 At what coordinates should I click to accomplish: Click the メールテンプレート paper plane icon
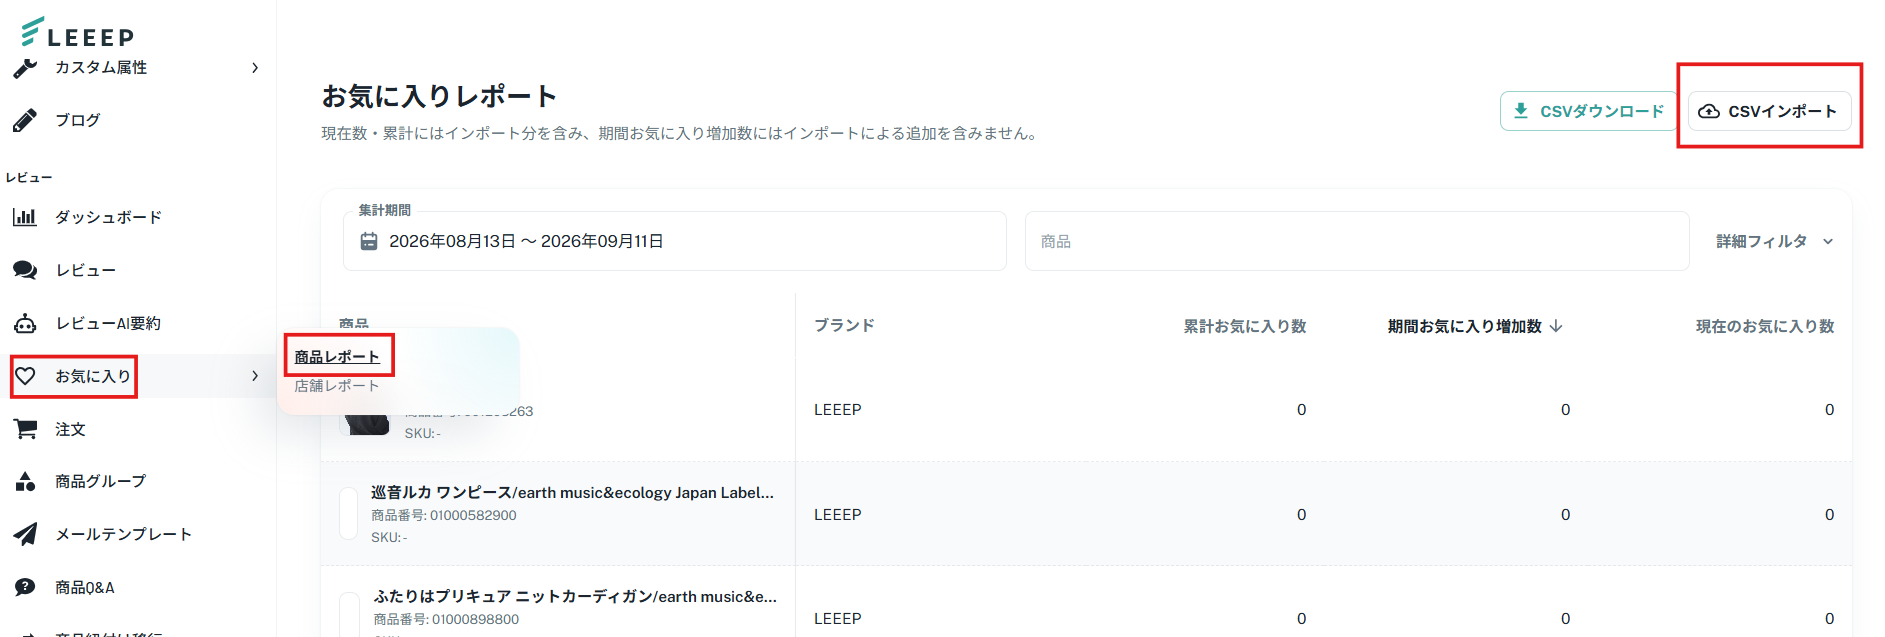click(25, 534)
